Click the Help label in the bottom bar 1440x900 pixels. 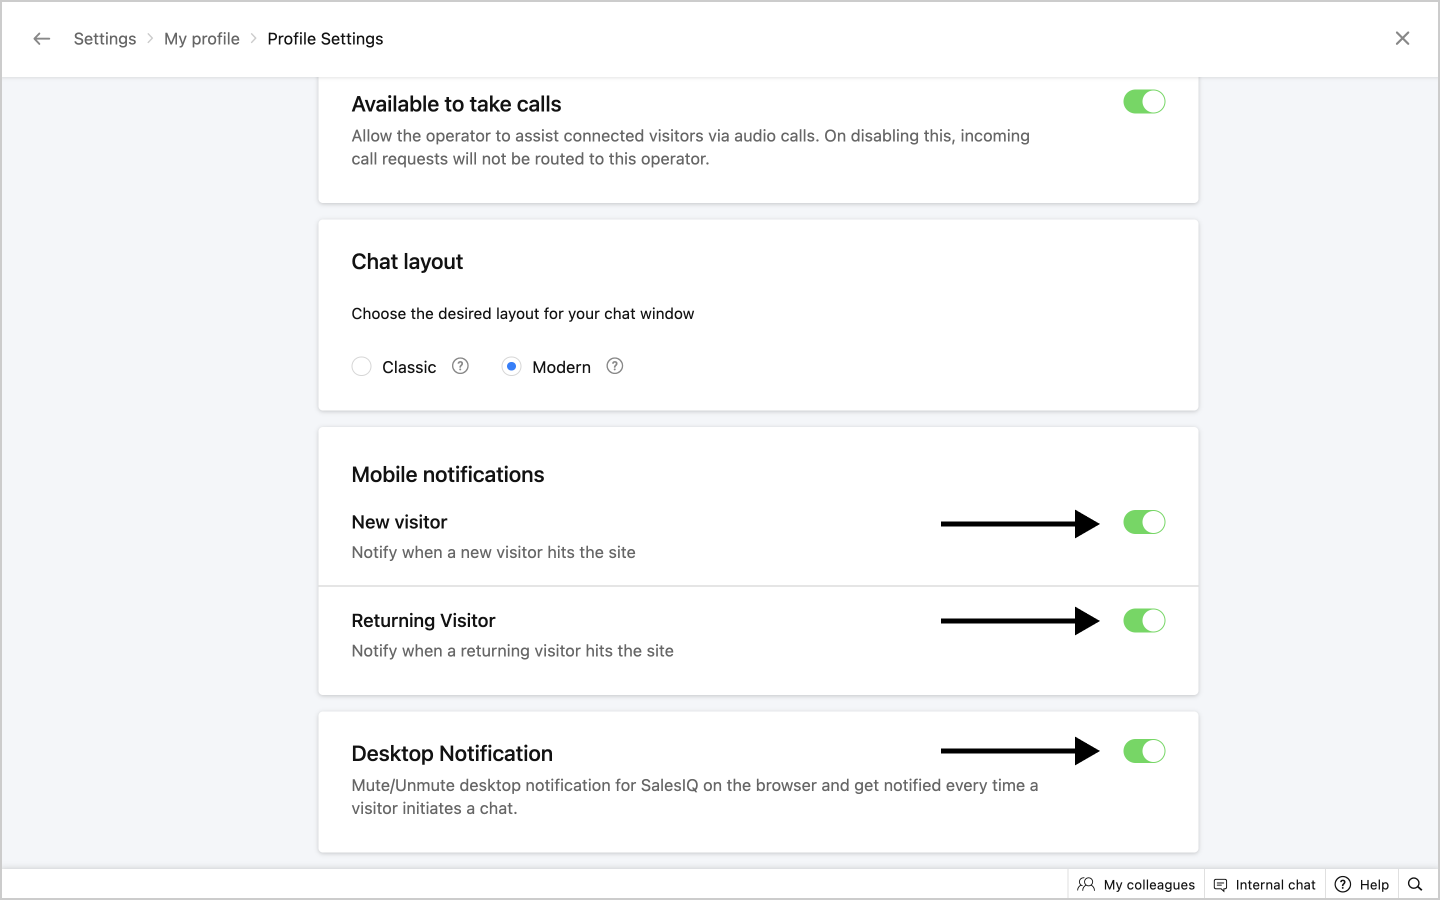point(1374,885)
